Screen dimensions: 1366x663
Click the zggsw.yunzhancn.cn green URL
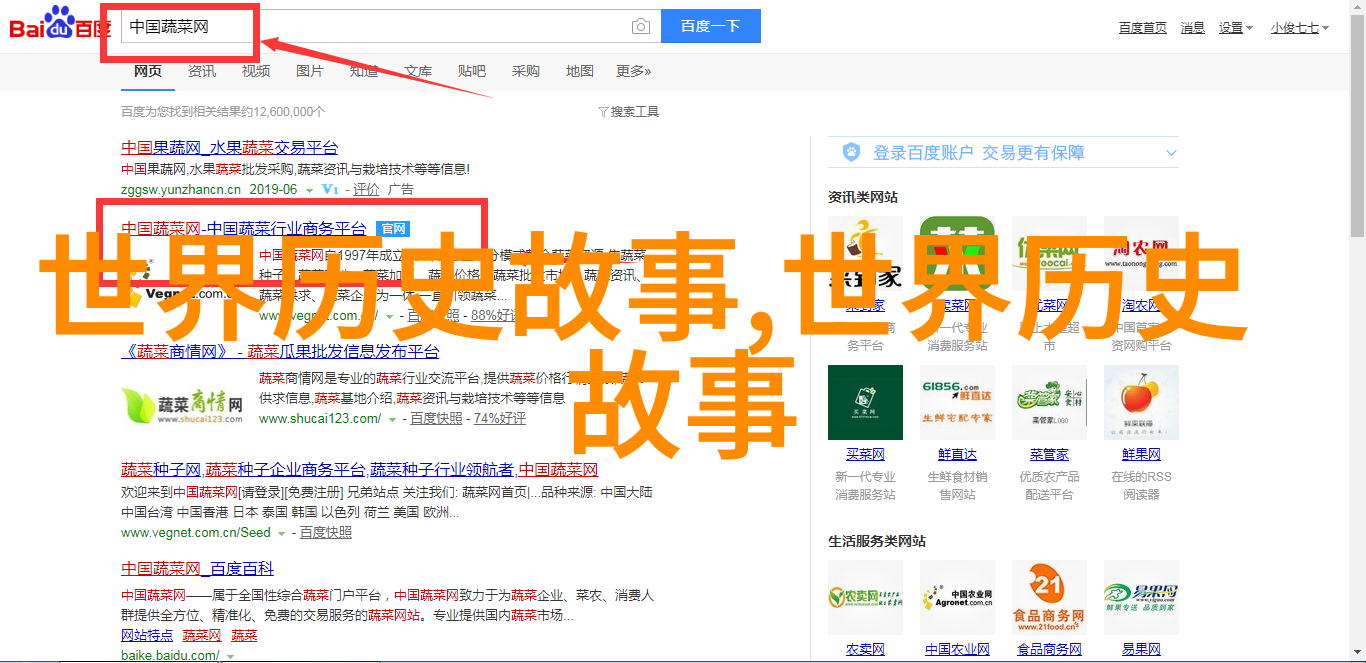click(181, 190)
